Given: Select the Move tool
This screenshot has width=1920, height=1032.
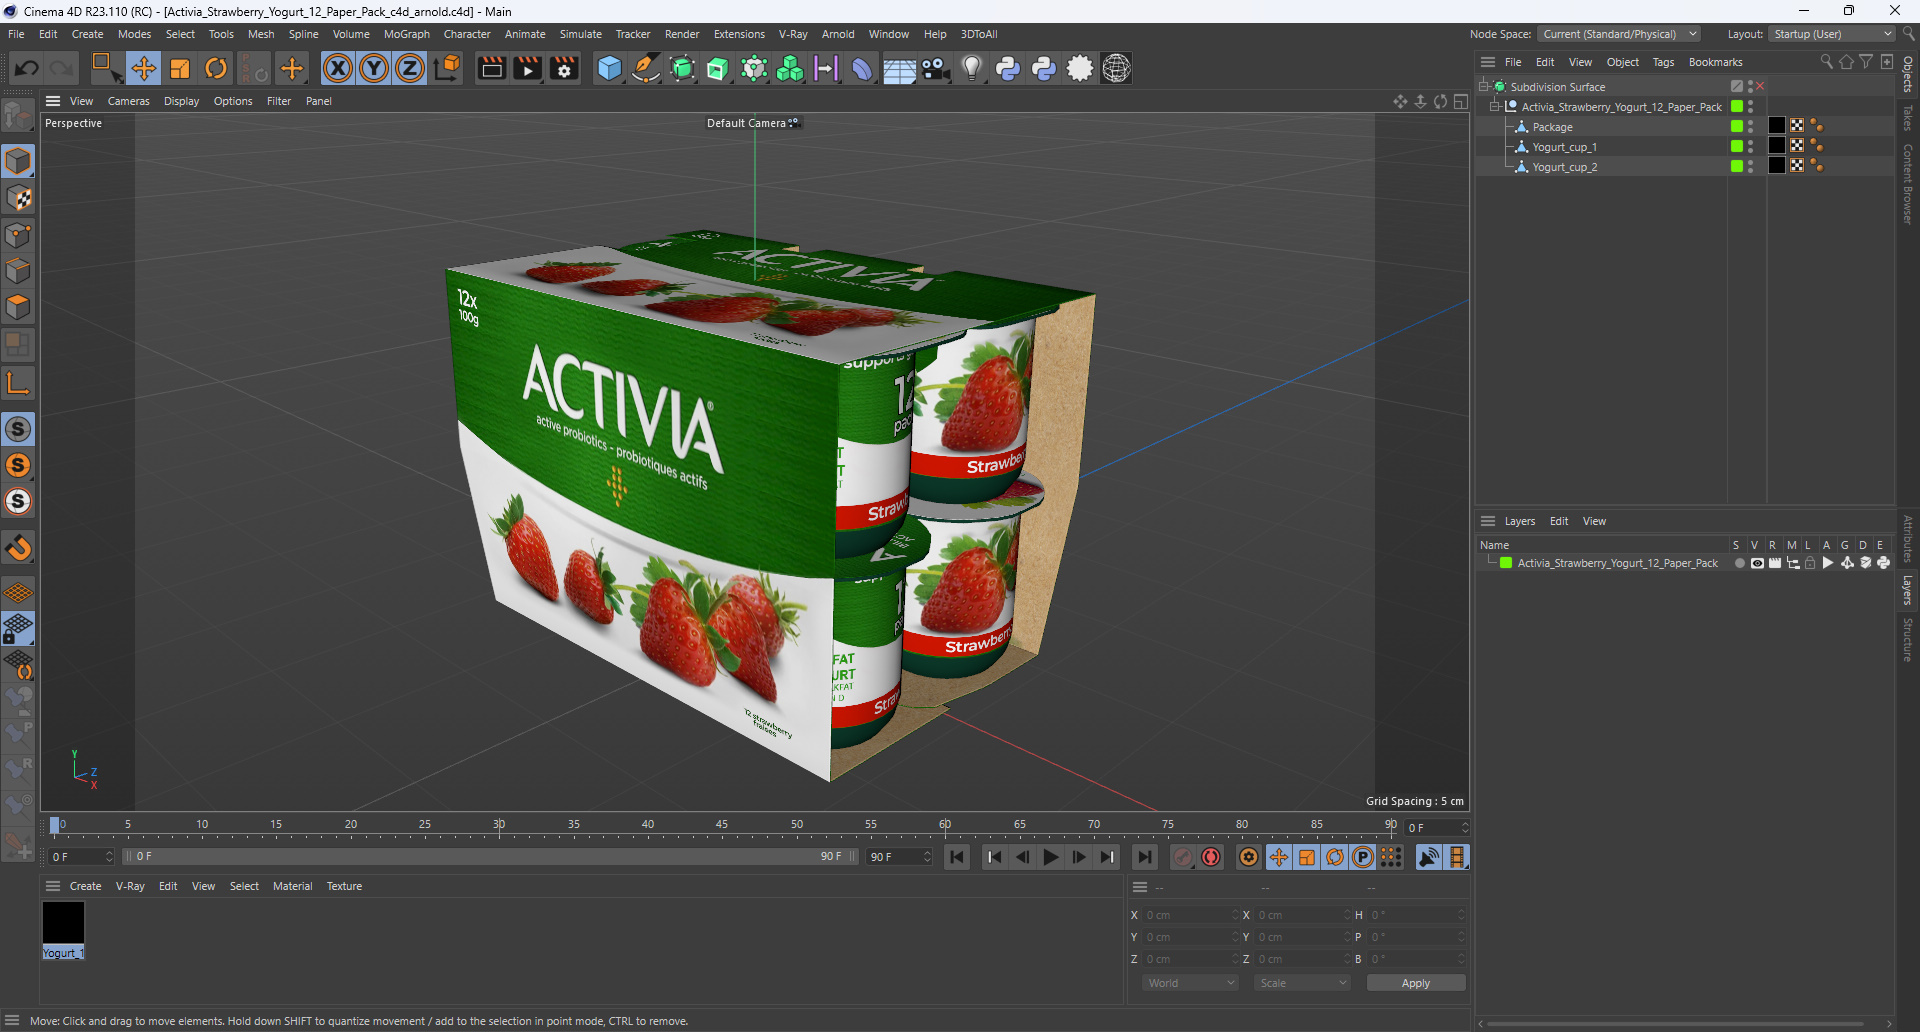Looking at the screenshot, I should (143, 68).
